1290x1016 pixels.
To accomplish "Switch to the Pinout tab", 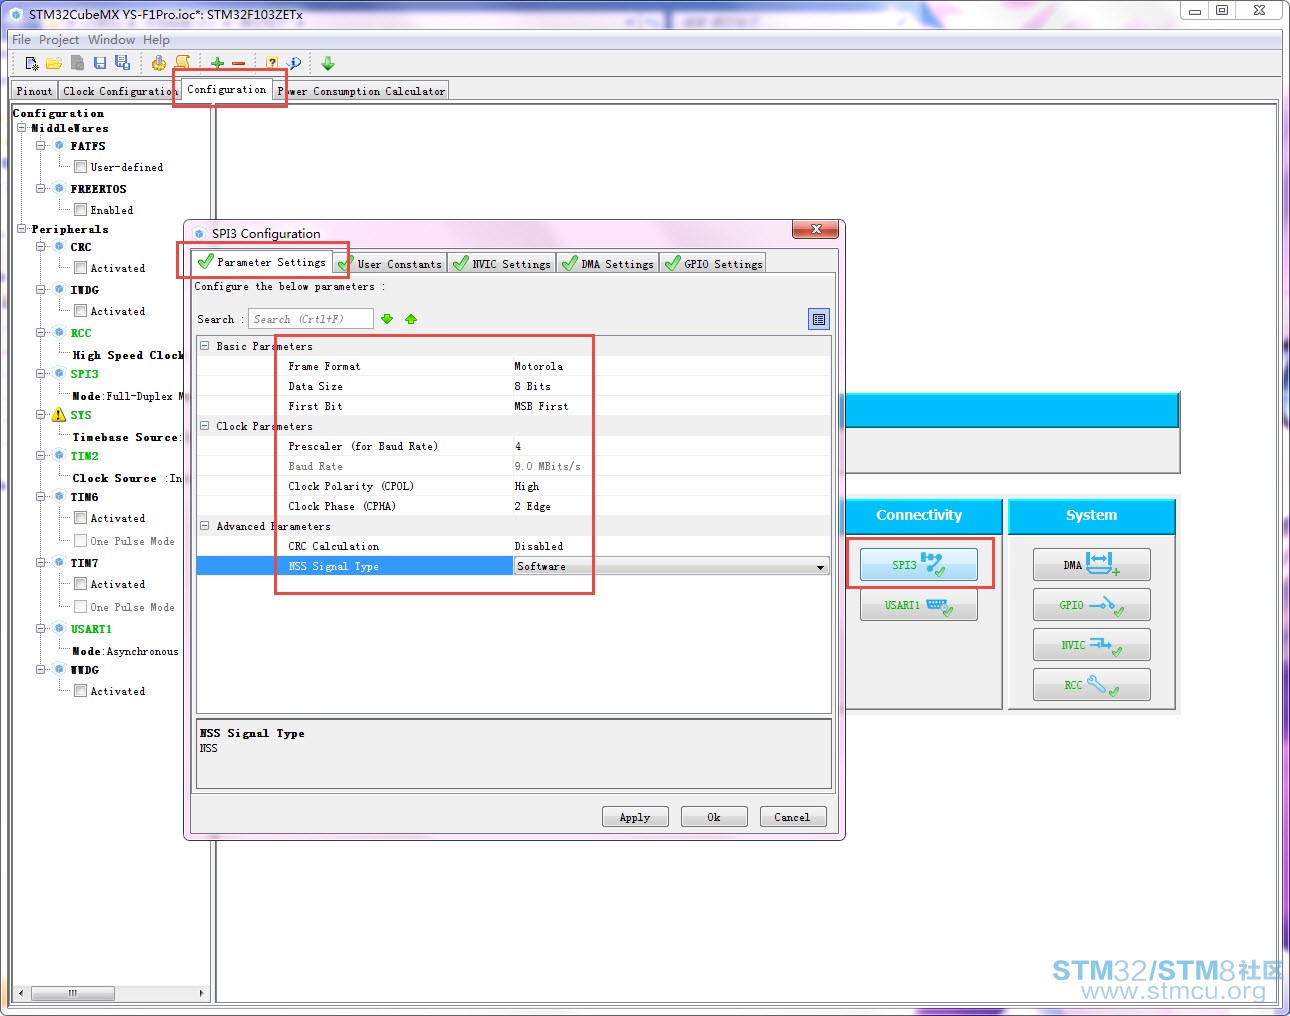I will point(34,91).
